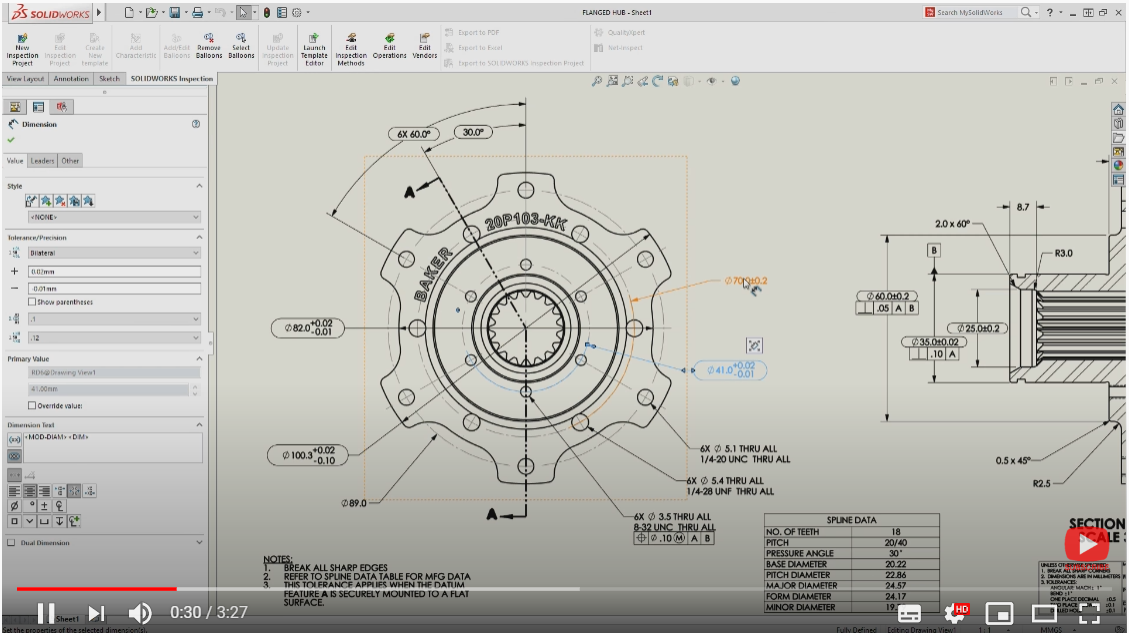Image resolution: width=1129 pixels, height=633 pixels.
Task: Click the Options gear icon
Action: click(297, 12)
